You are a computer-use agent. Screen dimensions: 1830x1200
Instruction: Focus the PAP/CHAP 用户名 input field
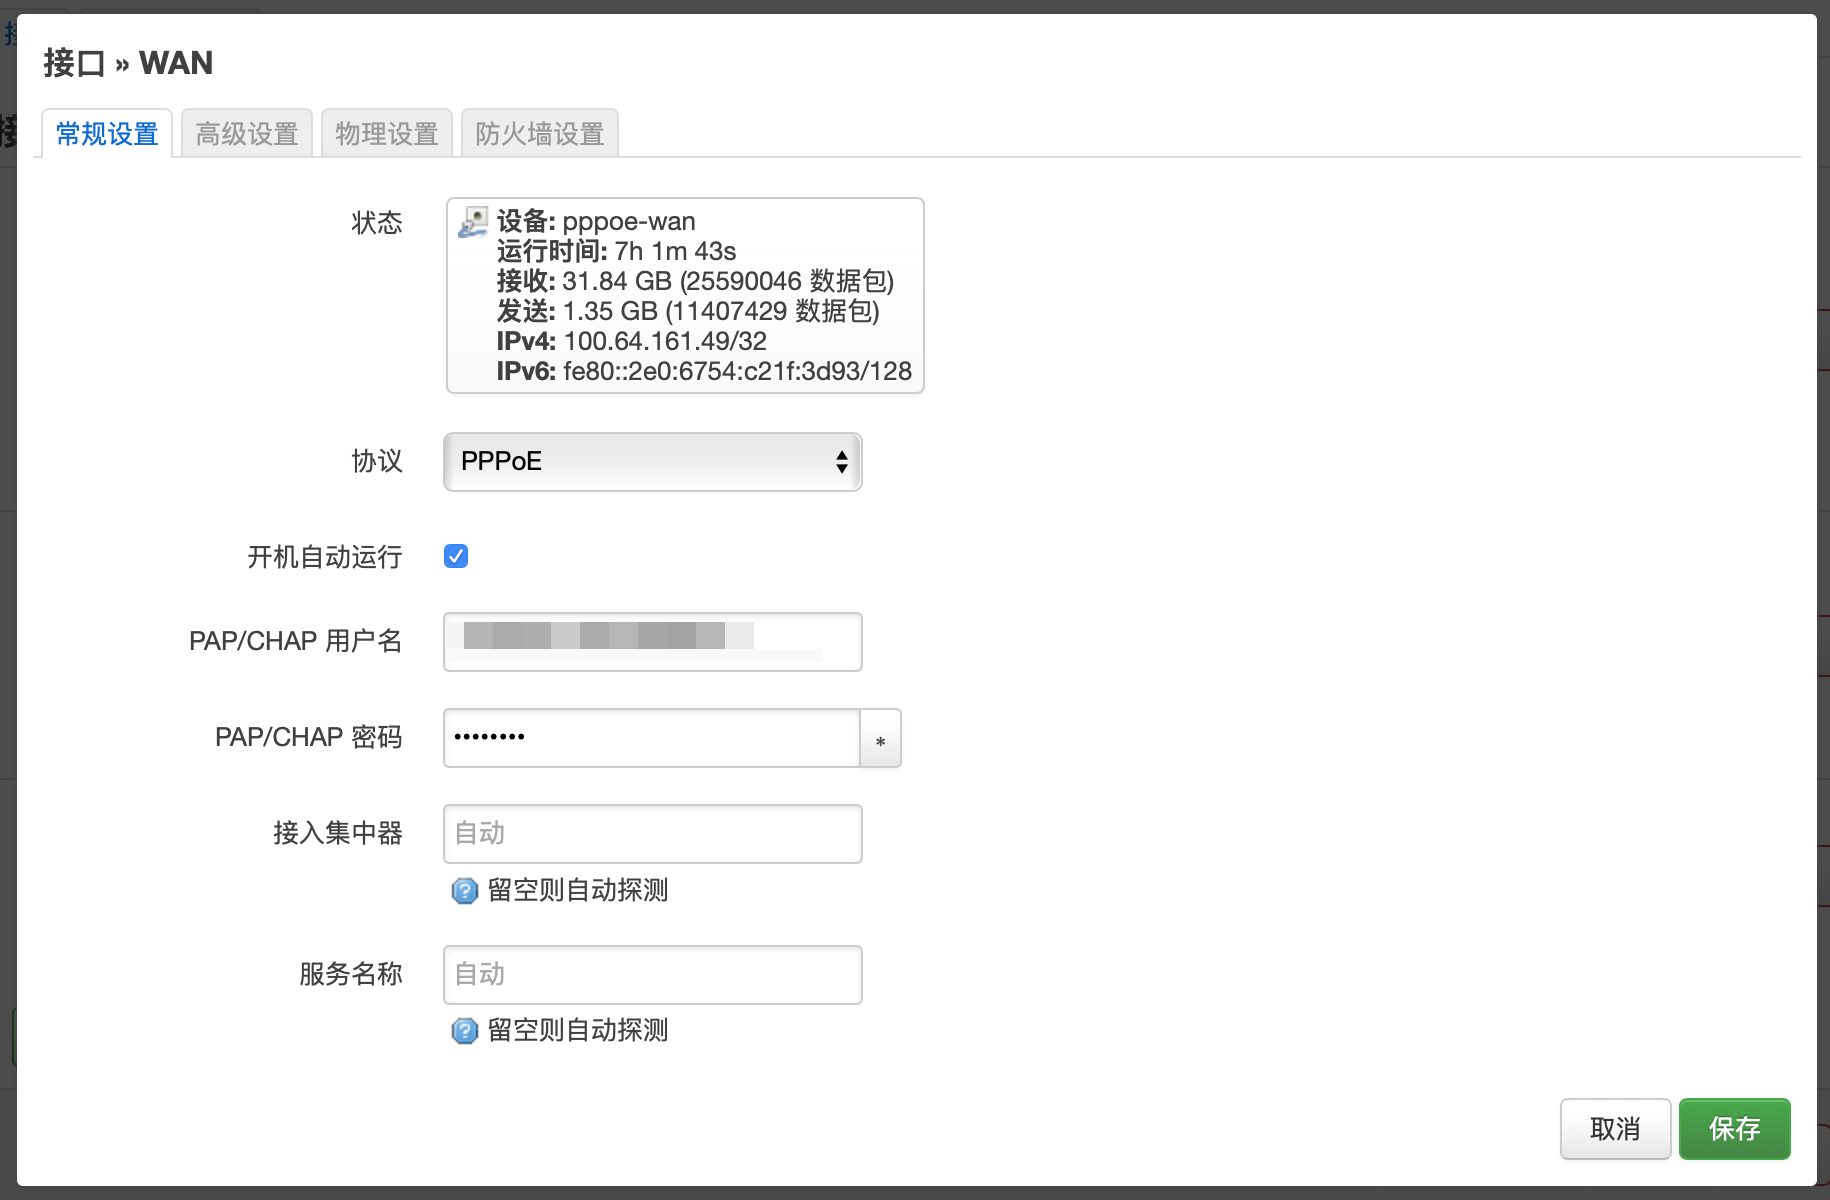click(652, 642)
